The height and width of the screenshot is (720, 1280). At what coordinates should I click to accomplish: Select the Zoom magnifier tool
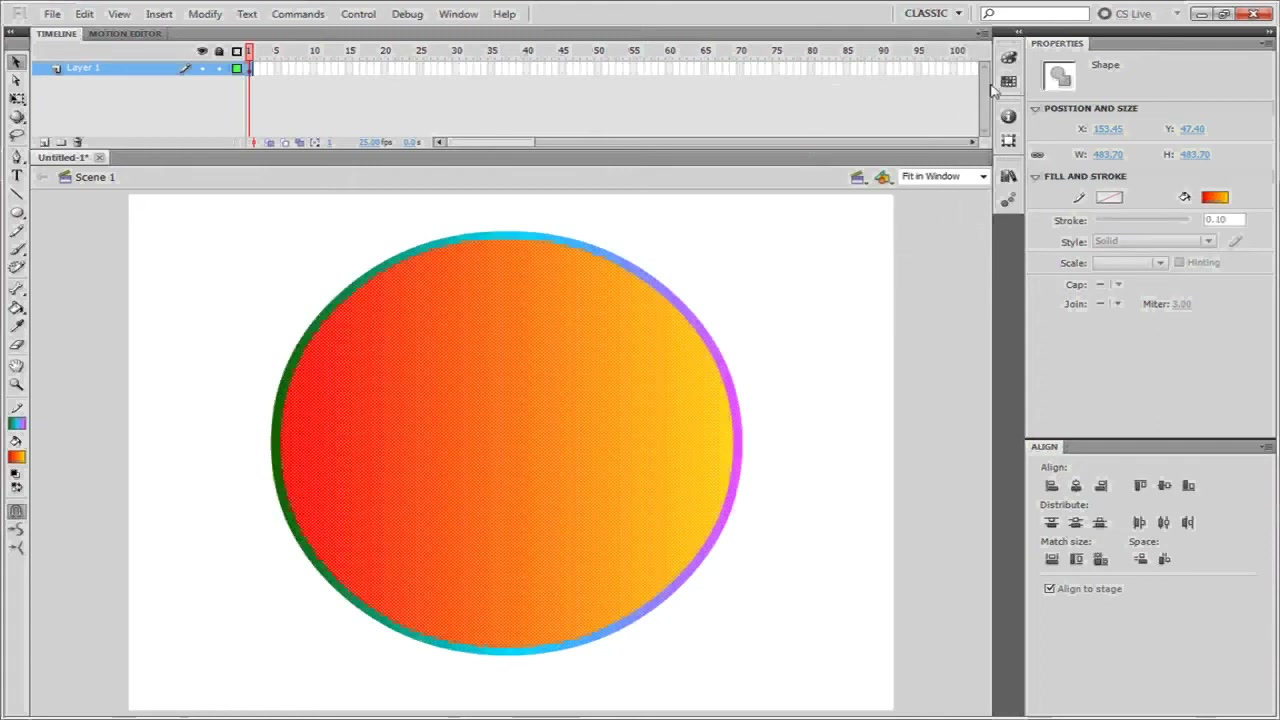(16, 384)
